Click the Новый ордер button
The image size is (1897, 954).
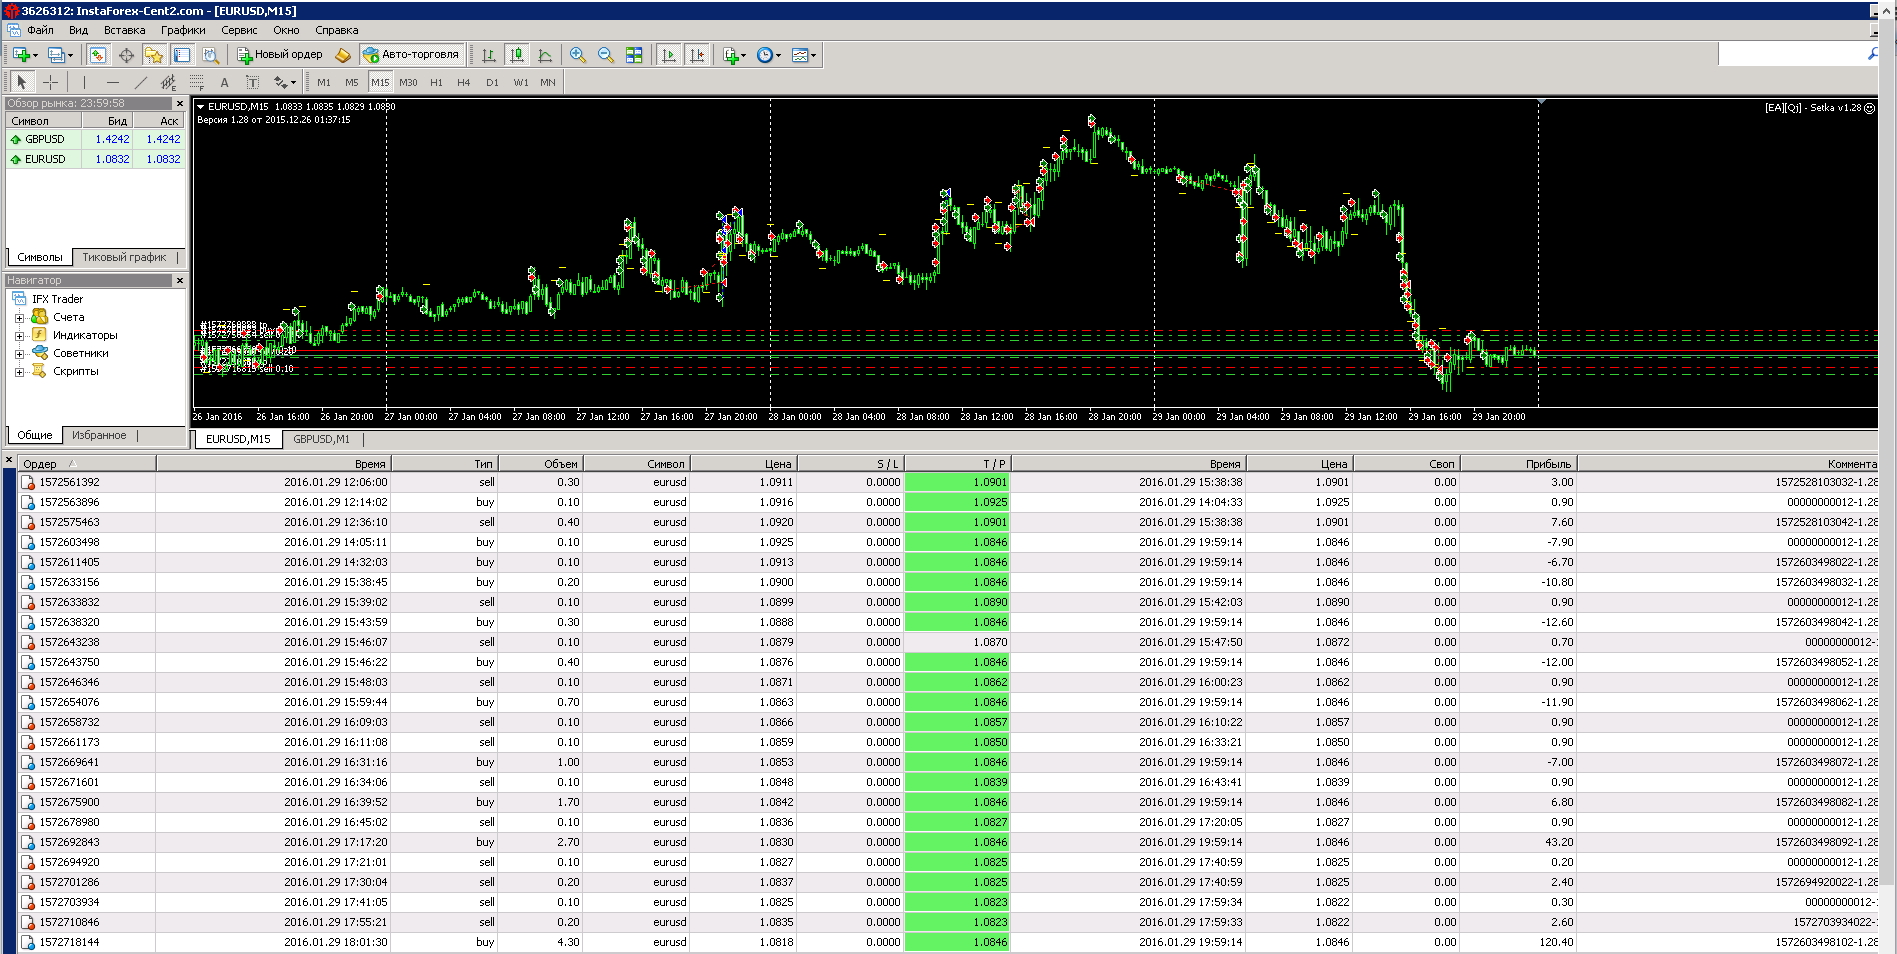(279, 55)
